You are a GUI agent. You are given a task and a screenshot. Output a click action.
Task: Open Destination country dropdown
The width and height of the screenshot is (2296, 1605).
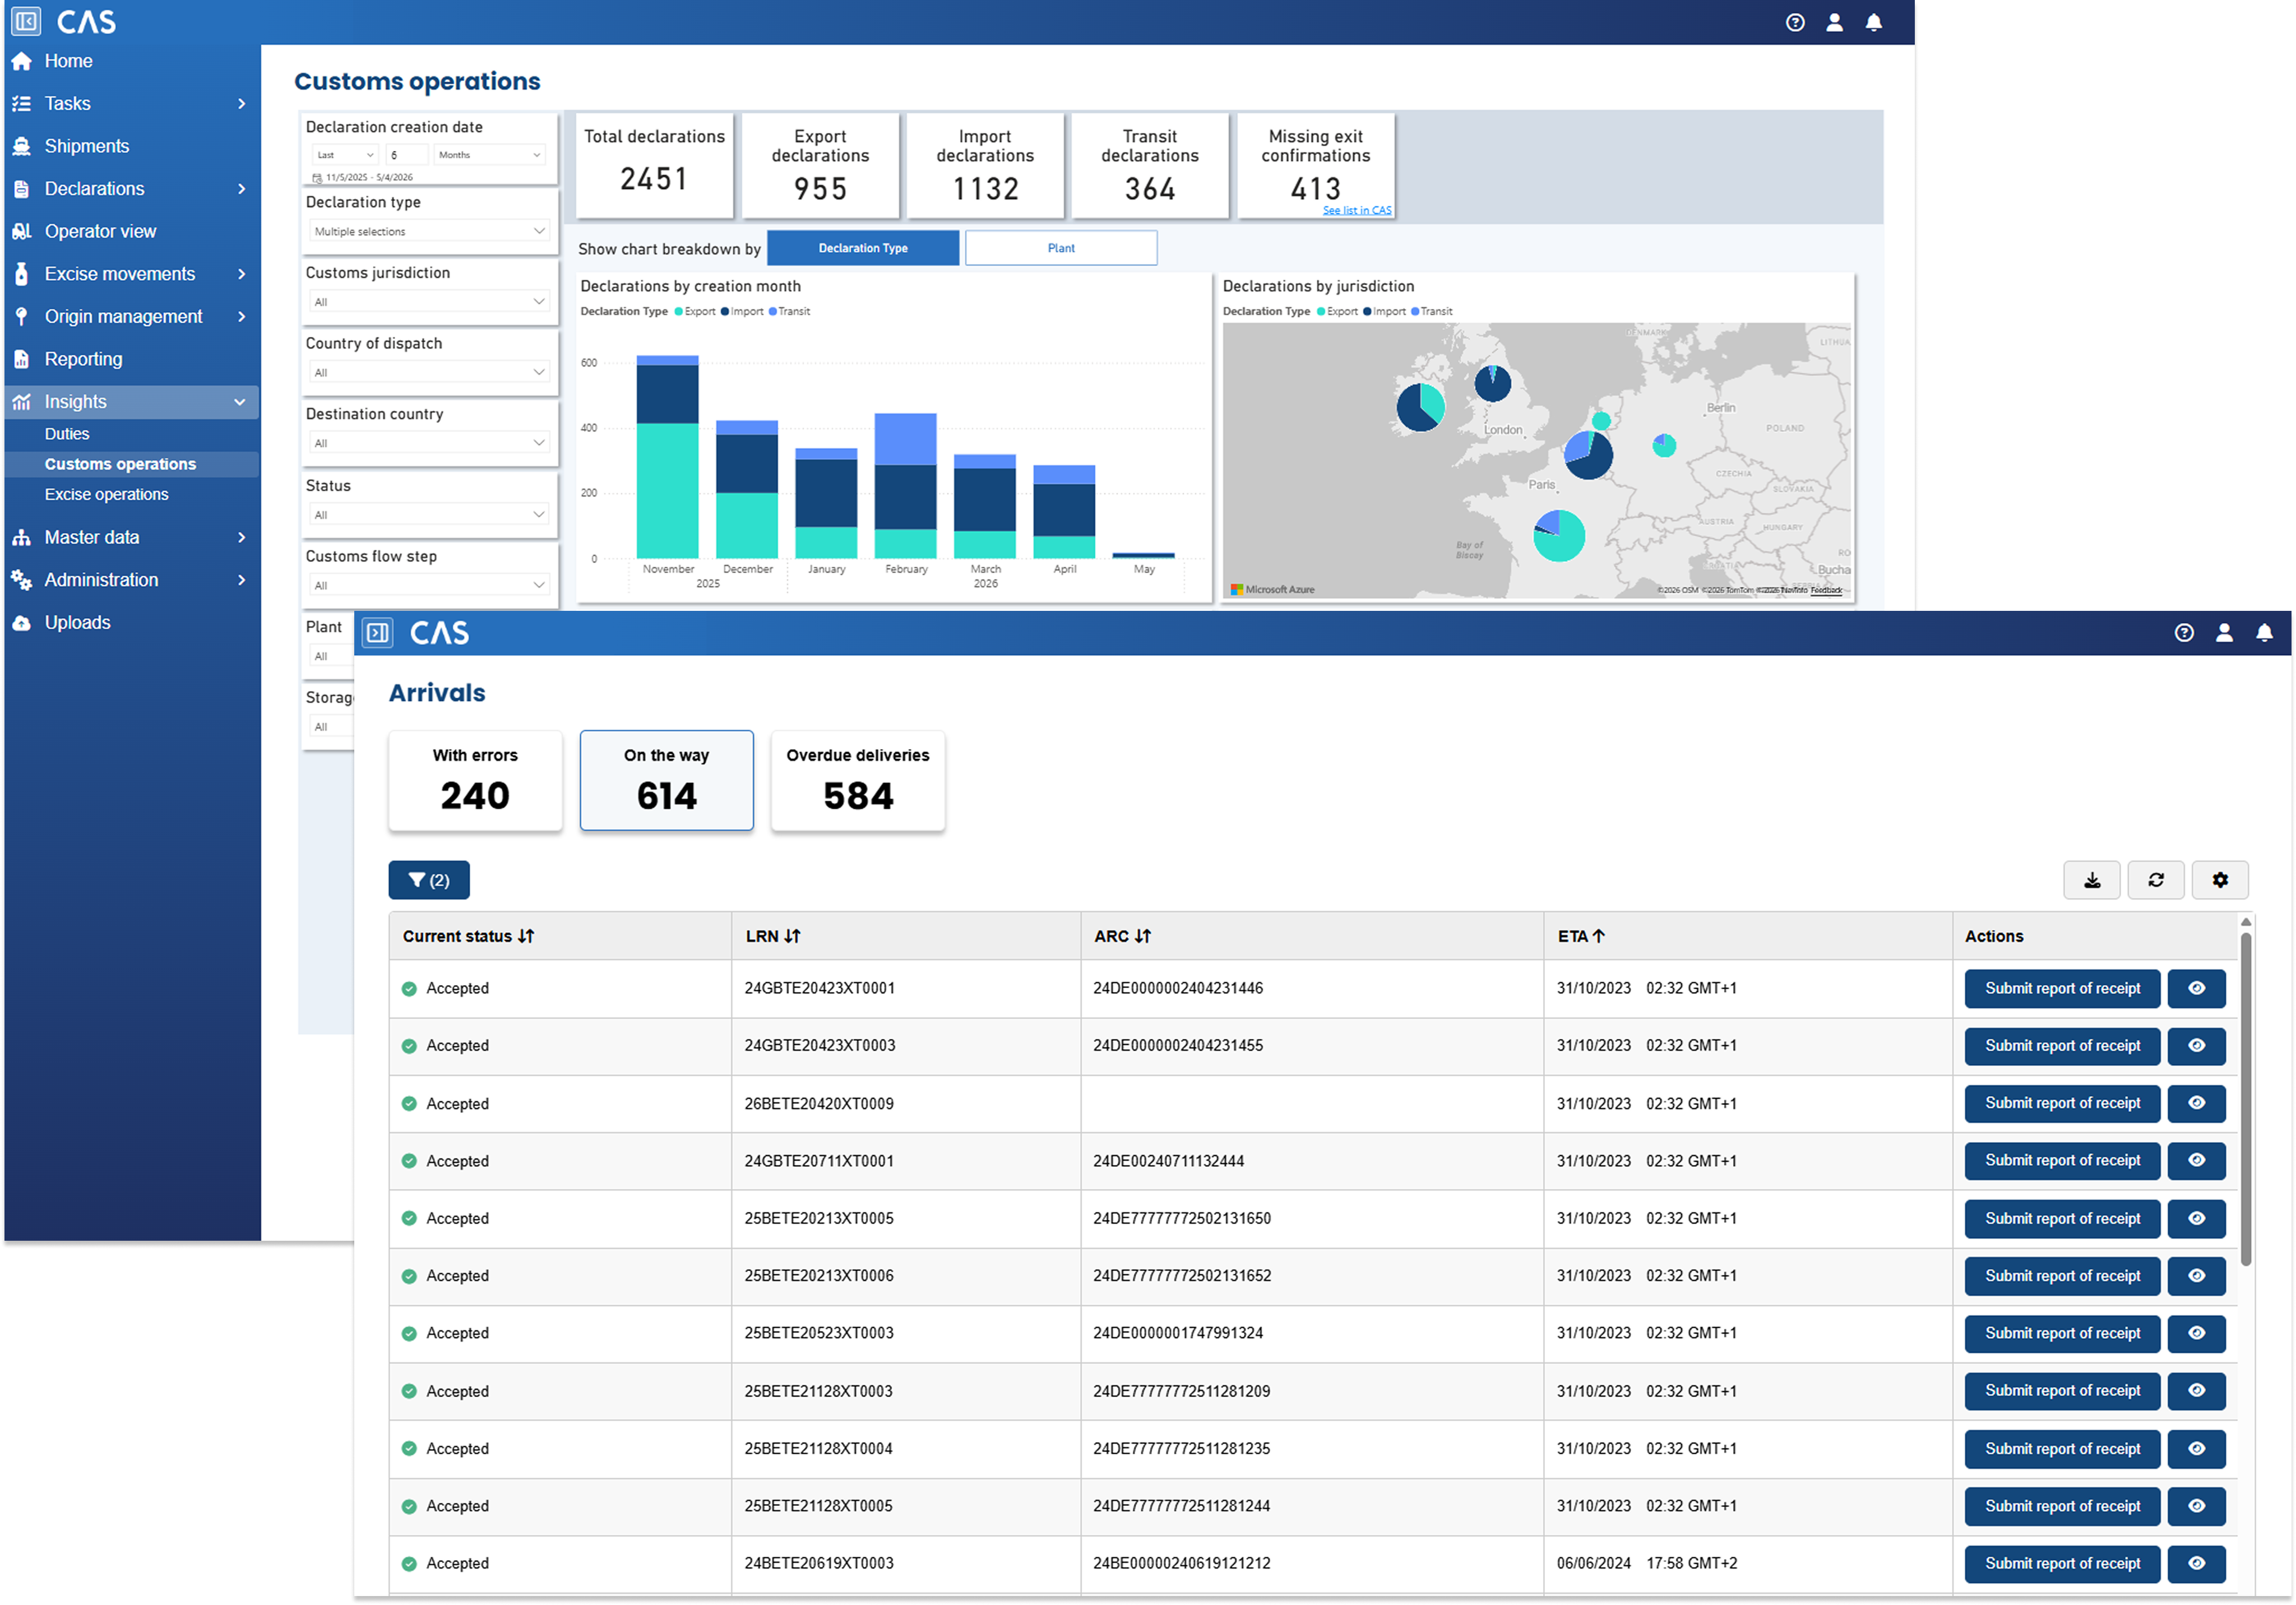tap(430, 443)
